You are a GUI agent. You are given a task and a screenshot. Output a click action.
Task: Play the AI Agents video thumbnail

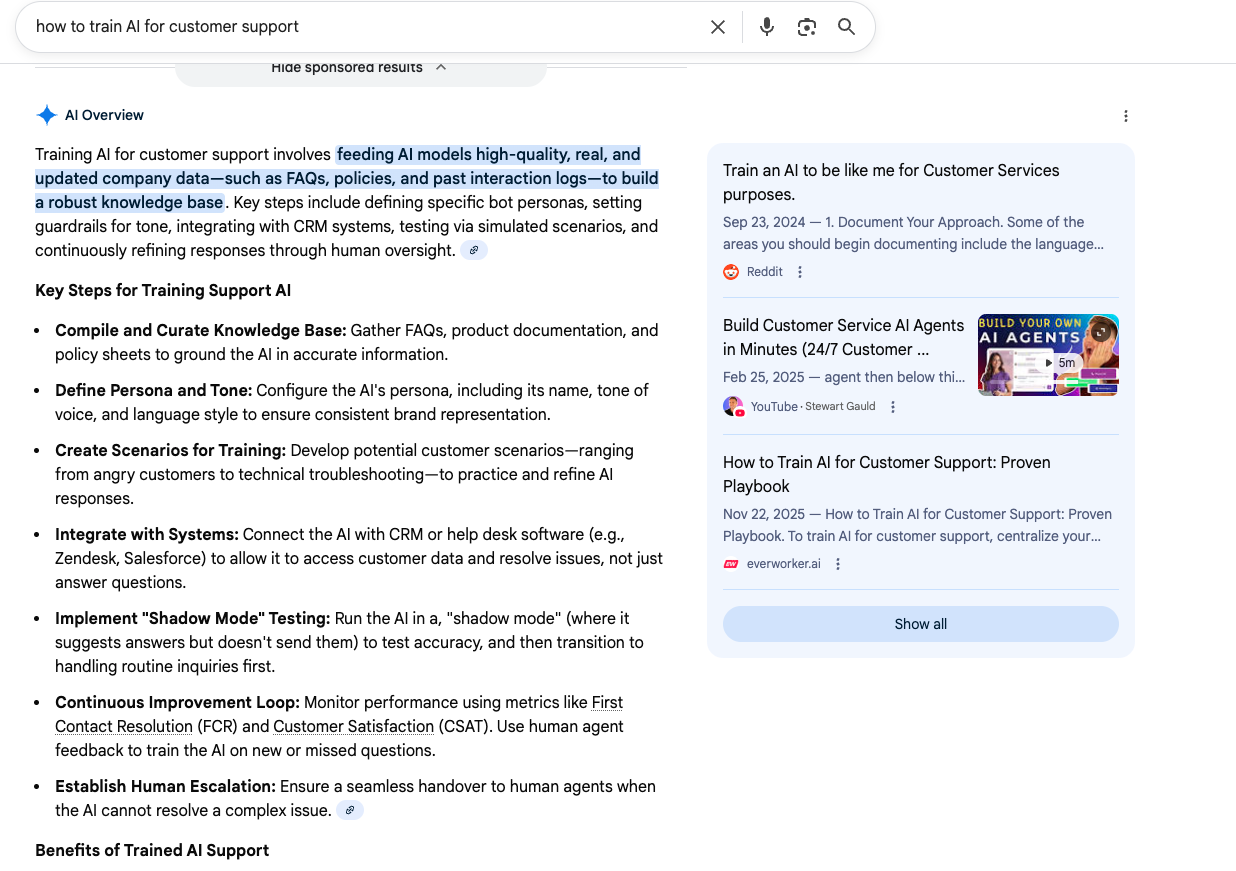click(1047, 355)
